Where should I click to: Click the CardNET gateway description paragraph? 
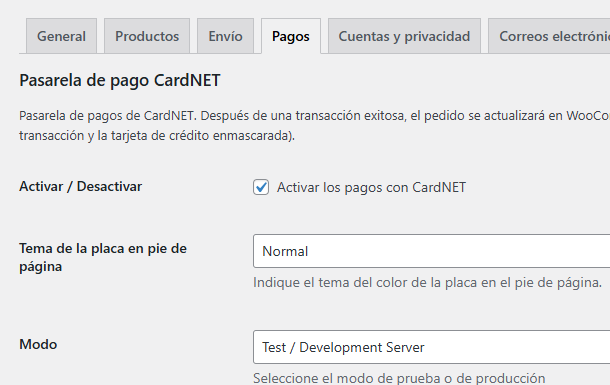click(x=314, y=126)
